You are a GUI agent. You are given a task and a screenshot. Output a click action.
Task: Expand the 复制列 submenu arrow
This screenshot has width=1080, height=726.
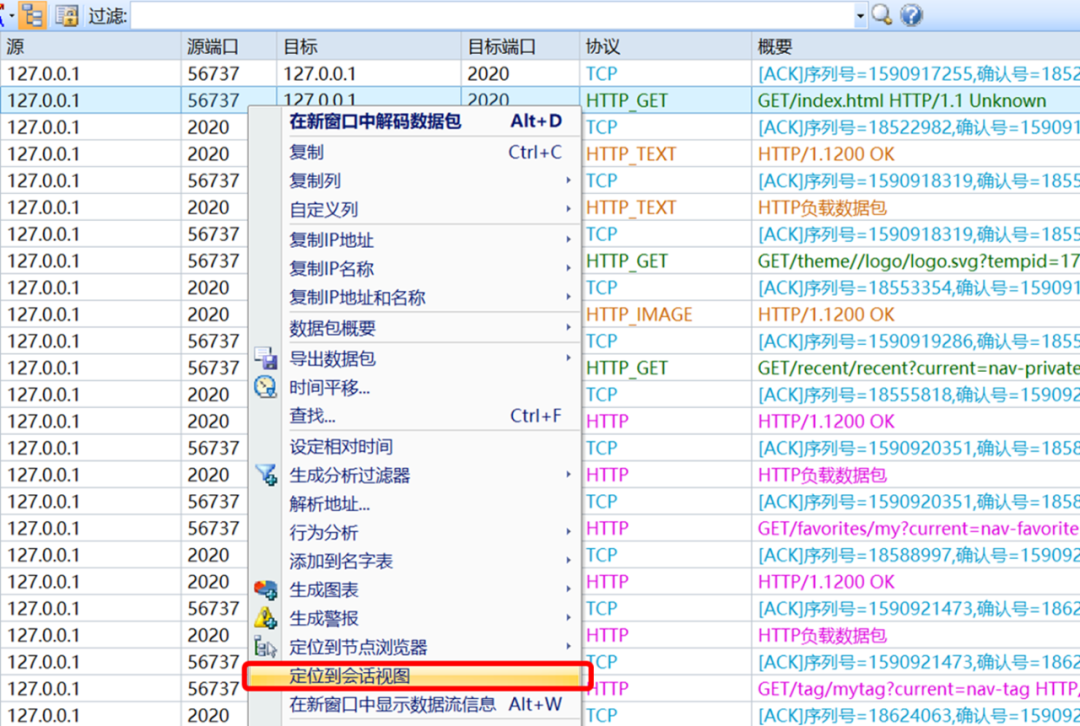coord(568,181)
